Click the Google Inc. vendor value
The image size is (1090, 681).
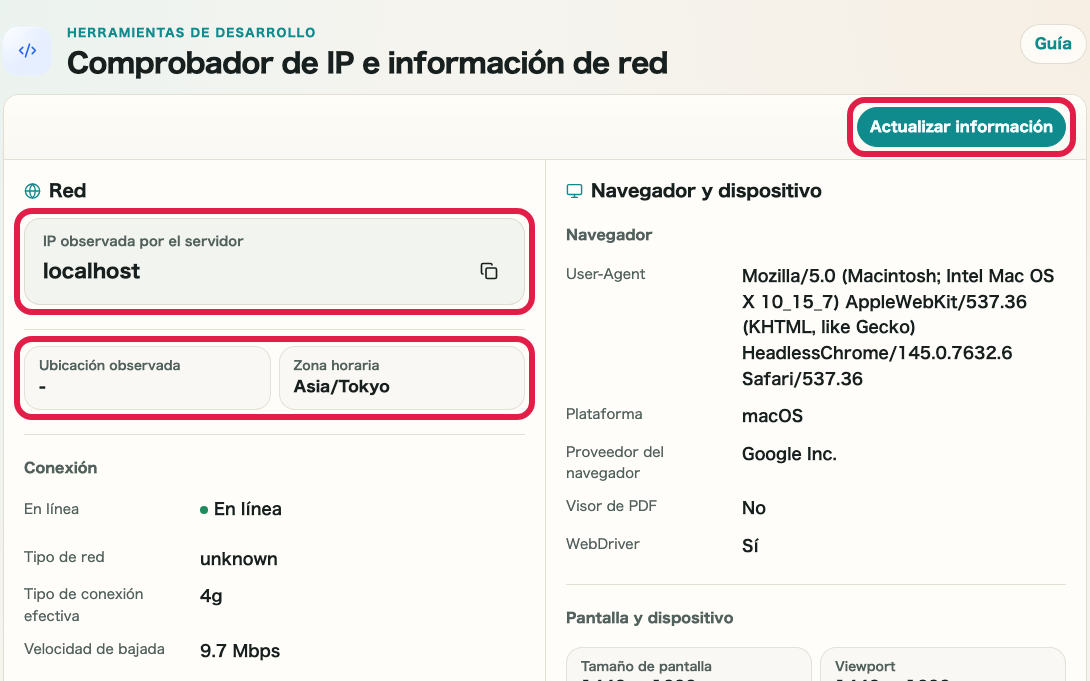pyautogui.click(x=789, y=454)
